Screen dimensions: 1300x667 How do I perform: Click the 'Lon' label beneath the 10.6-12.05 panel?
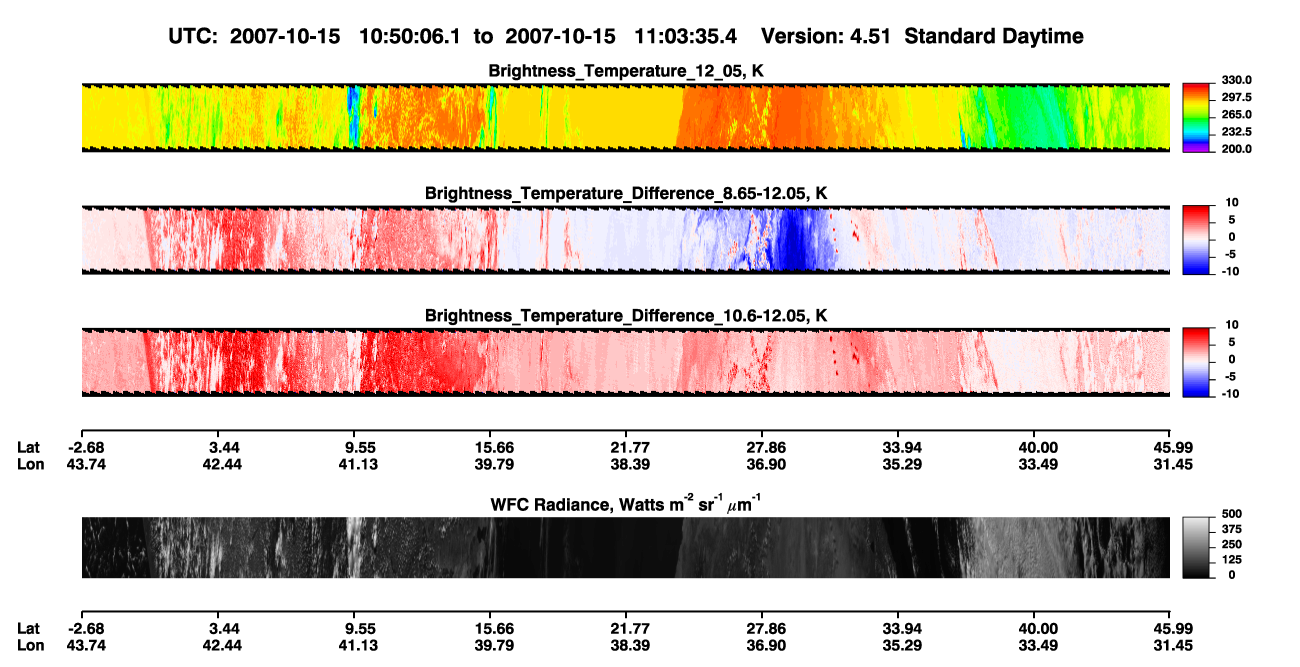pyautogui.click(x=29, y=464)
